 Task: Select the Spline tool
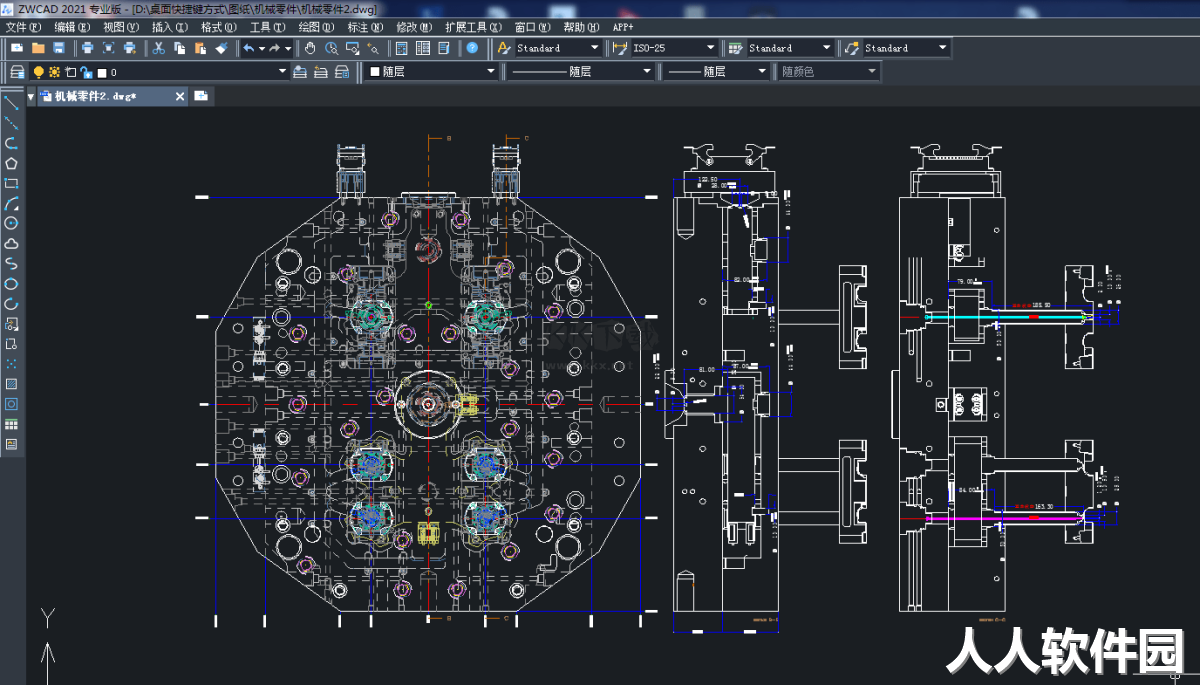pos(12,263)
